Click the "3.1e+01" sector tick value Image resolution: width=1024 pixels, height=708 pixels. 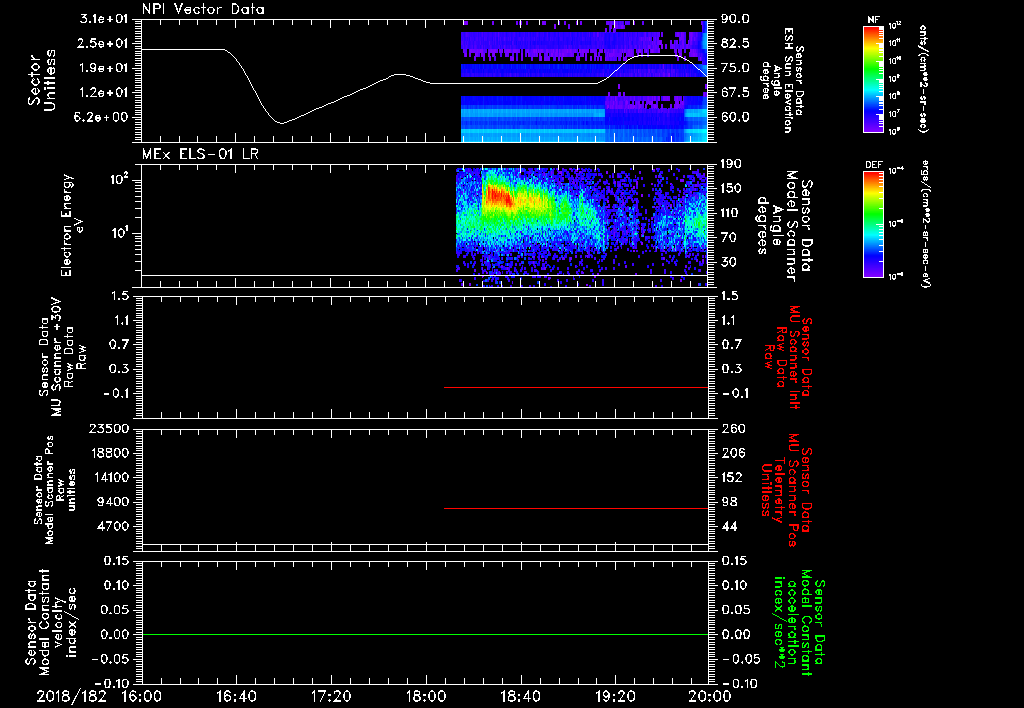coord(104,19)
